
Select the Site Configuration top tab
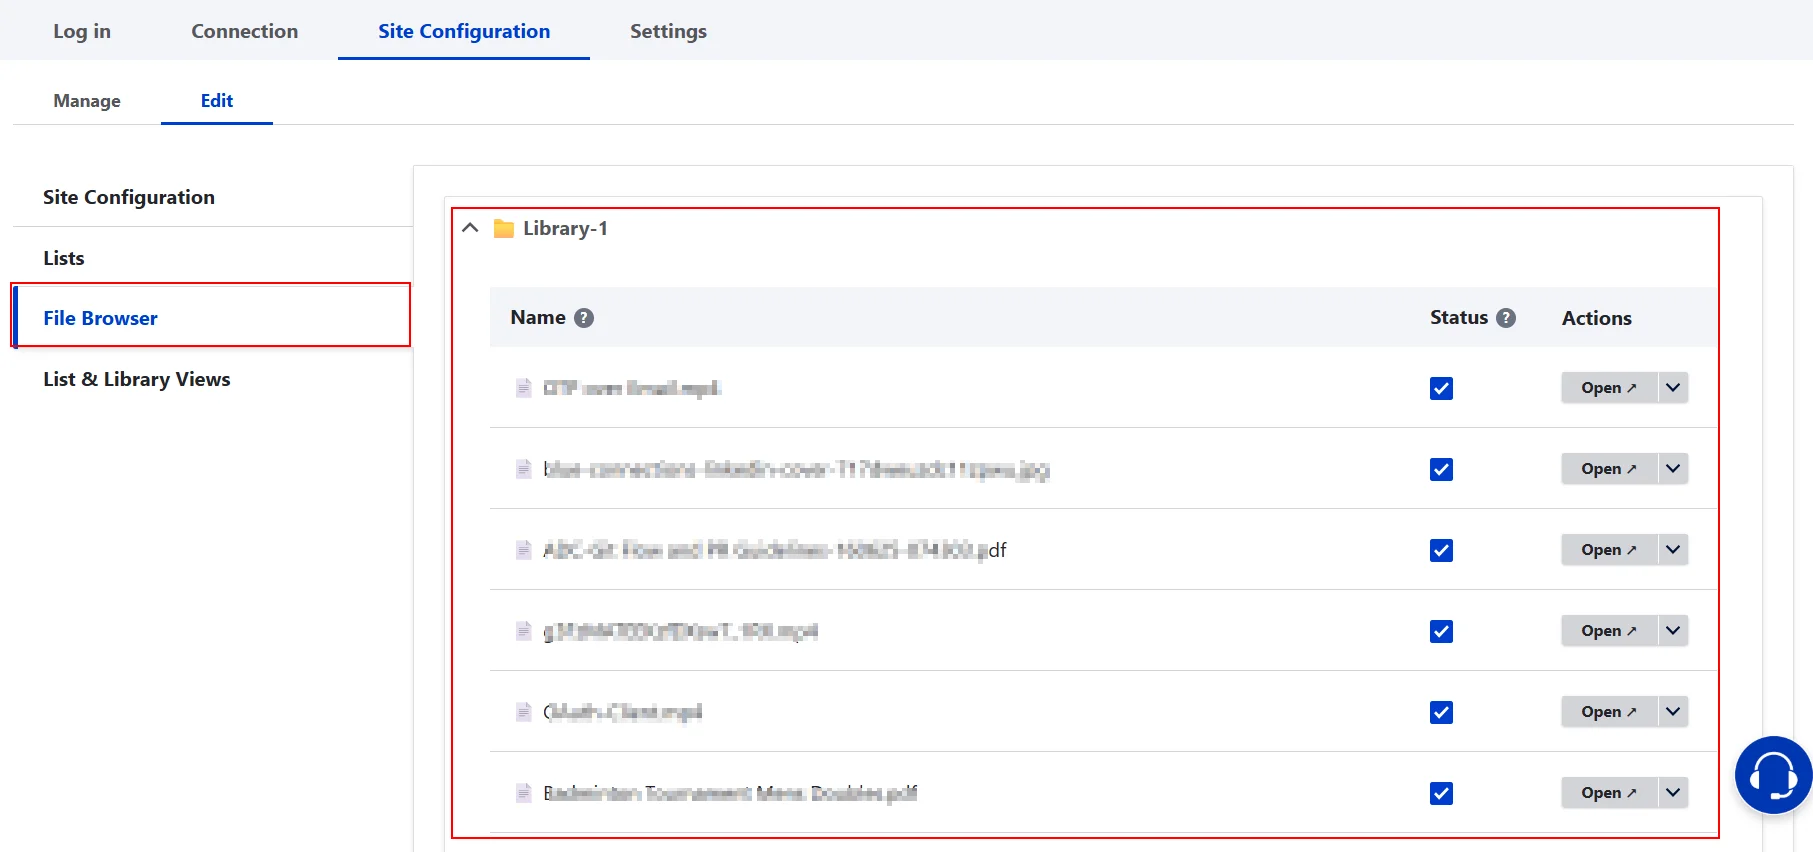[x=464, y=31]
